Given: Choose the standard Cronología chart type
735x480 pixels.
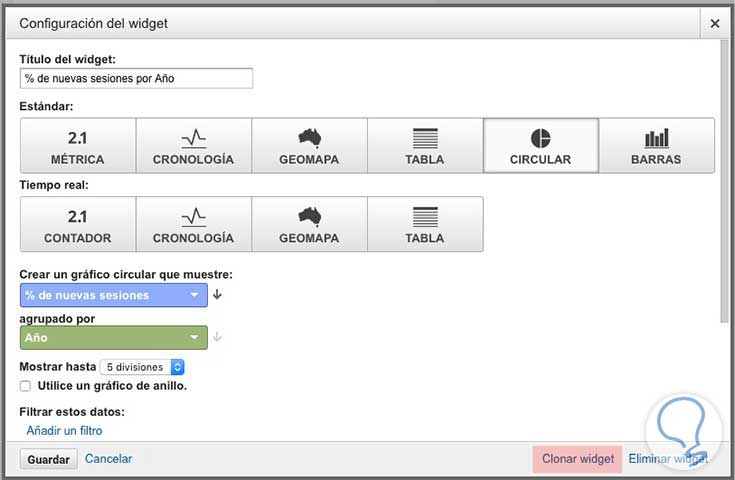Looking at the screenshot, I should tap(193, 146).
